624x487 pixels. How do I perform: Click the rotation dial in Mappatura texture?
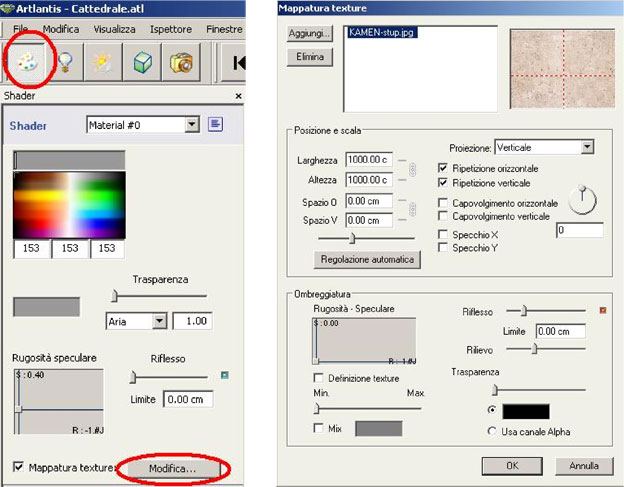pyautogui.click(x=582, y=200)
